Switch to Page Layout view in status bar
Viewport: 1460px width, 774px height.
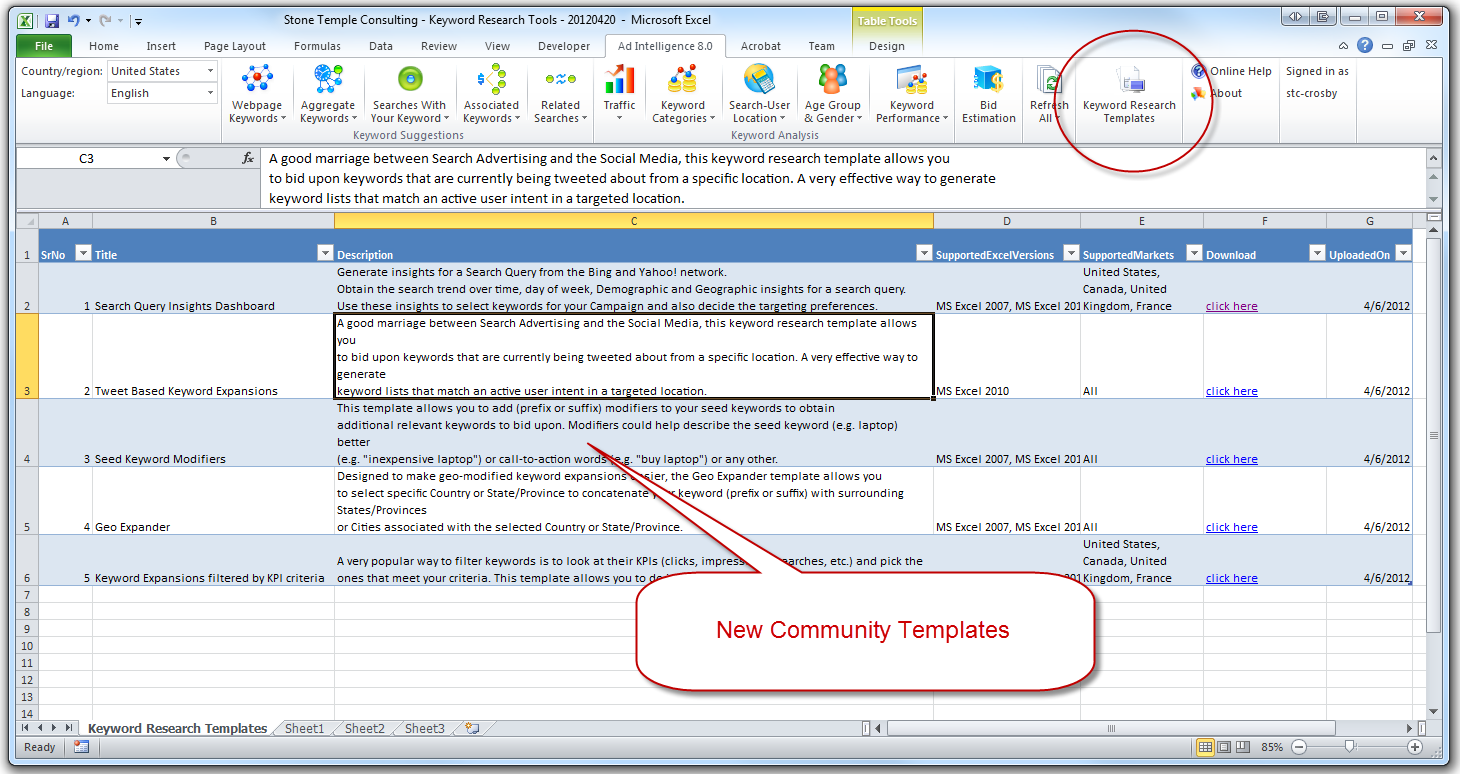[x=1225, y=746]
